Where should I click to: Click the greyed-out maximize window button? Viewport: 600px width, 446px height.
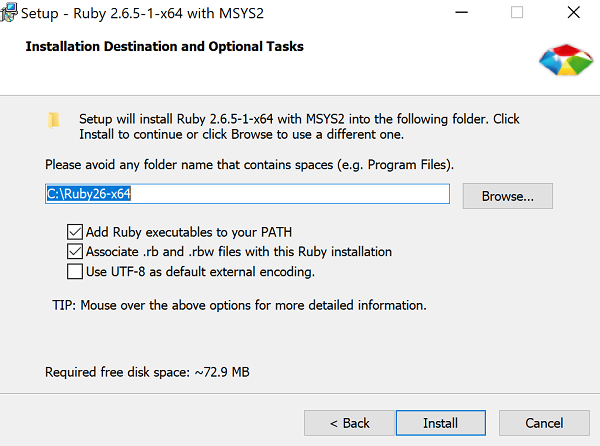517,13
